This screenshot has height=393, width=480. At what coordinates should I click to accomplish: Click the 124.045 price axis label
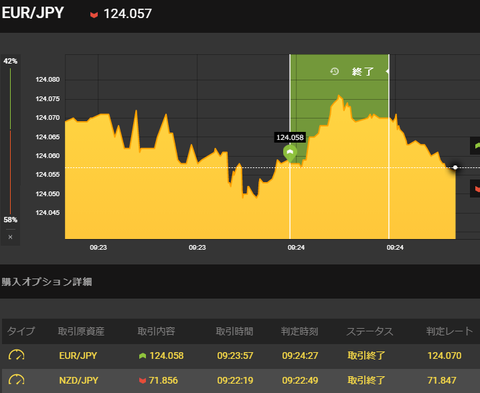[48, 213]
